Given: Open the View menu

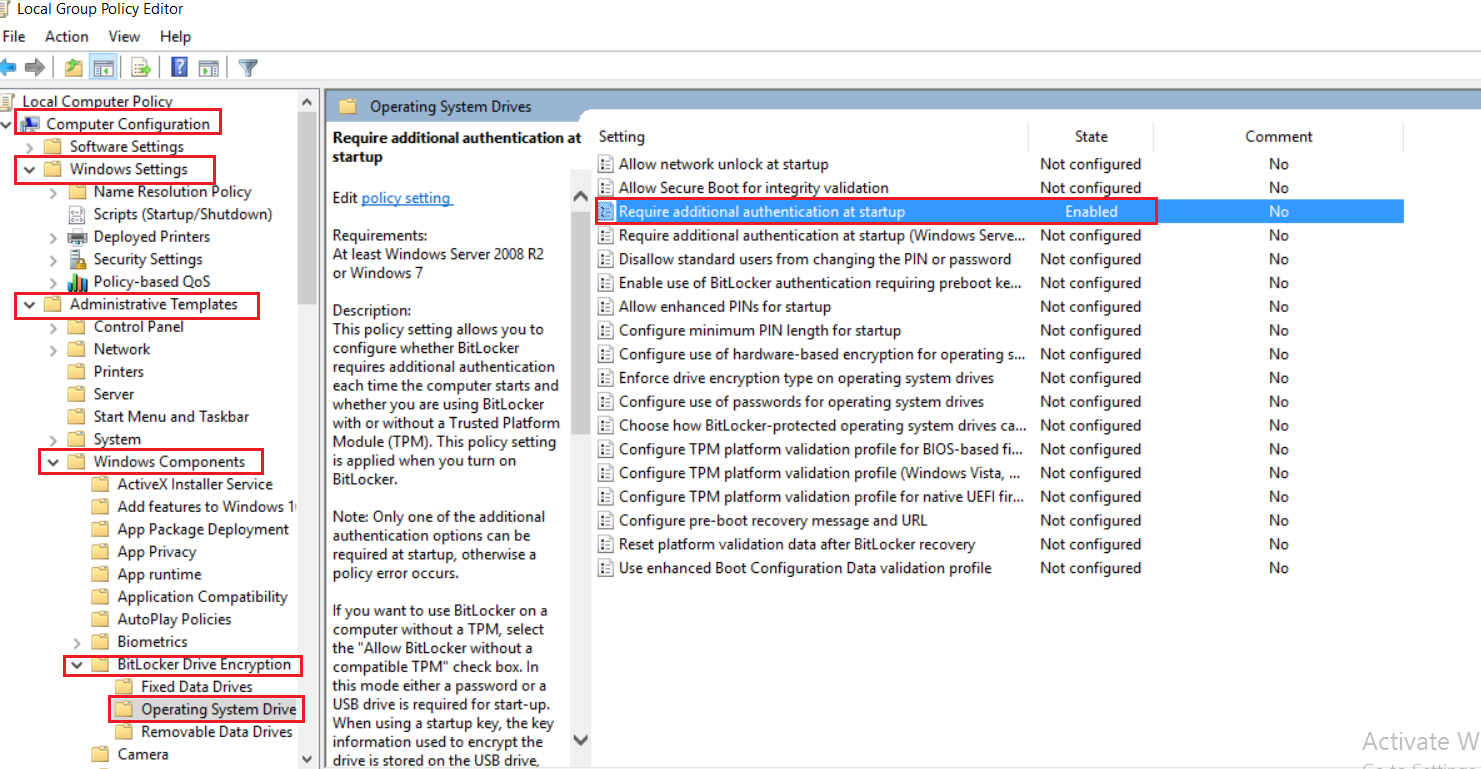Looking at the screenshot, I should 124,36.
